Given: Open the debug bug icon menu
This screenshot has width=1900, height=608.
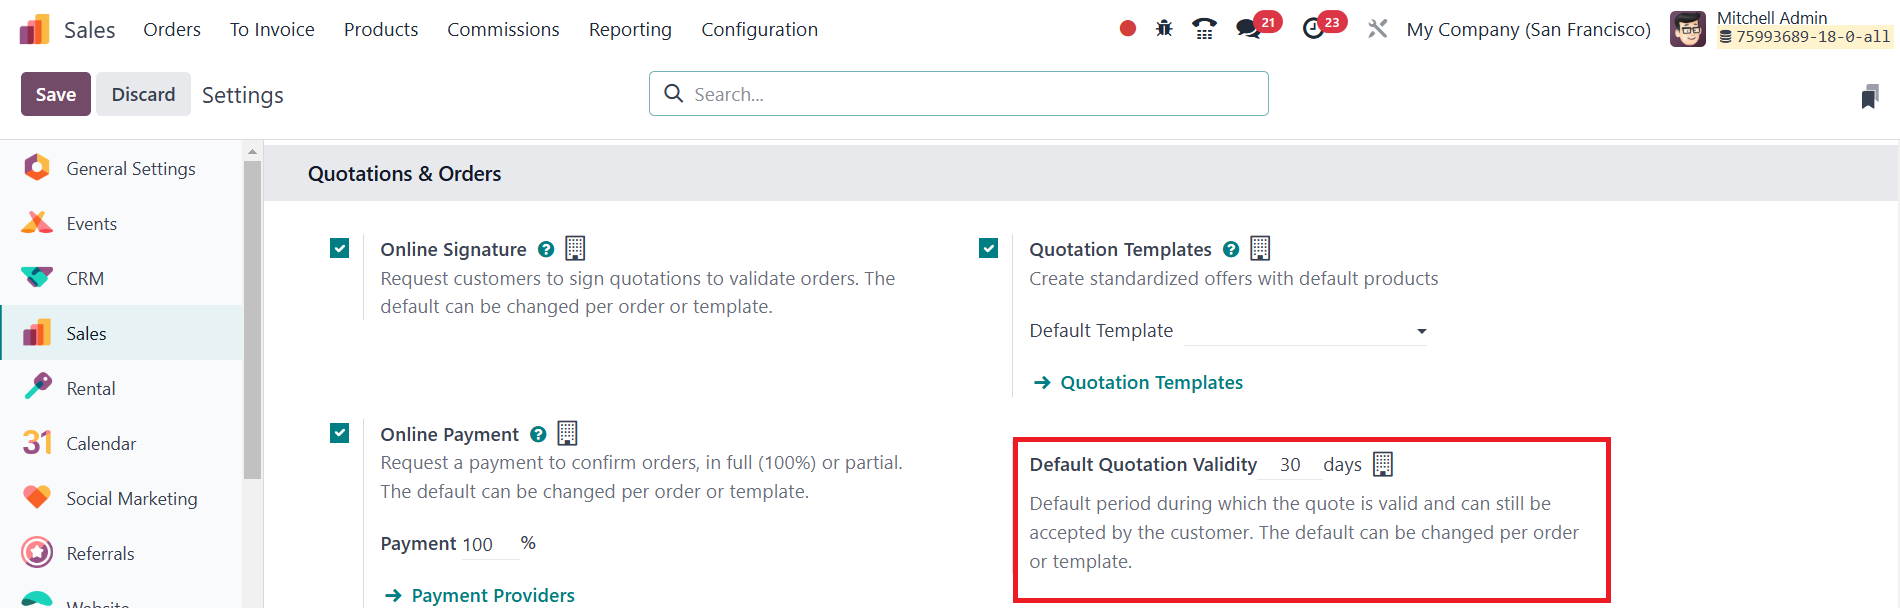Looking at the screenshot, I should pos(1164,29).
